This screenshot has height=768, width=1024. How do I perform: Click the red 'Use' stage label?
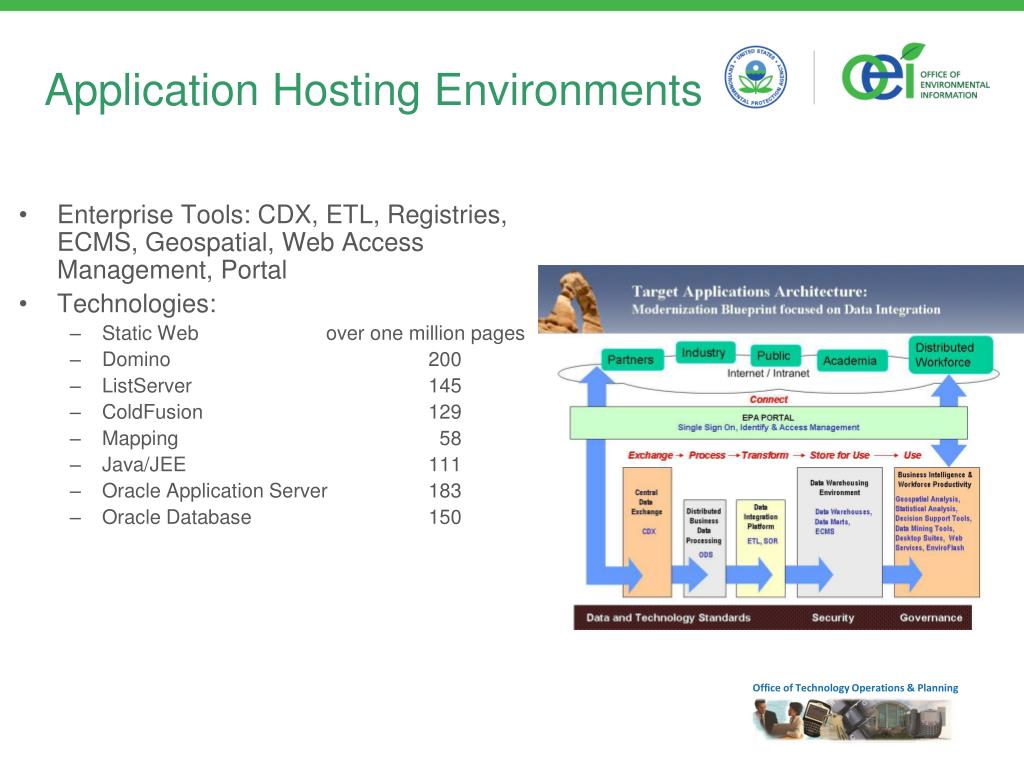click(912, 455)
